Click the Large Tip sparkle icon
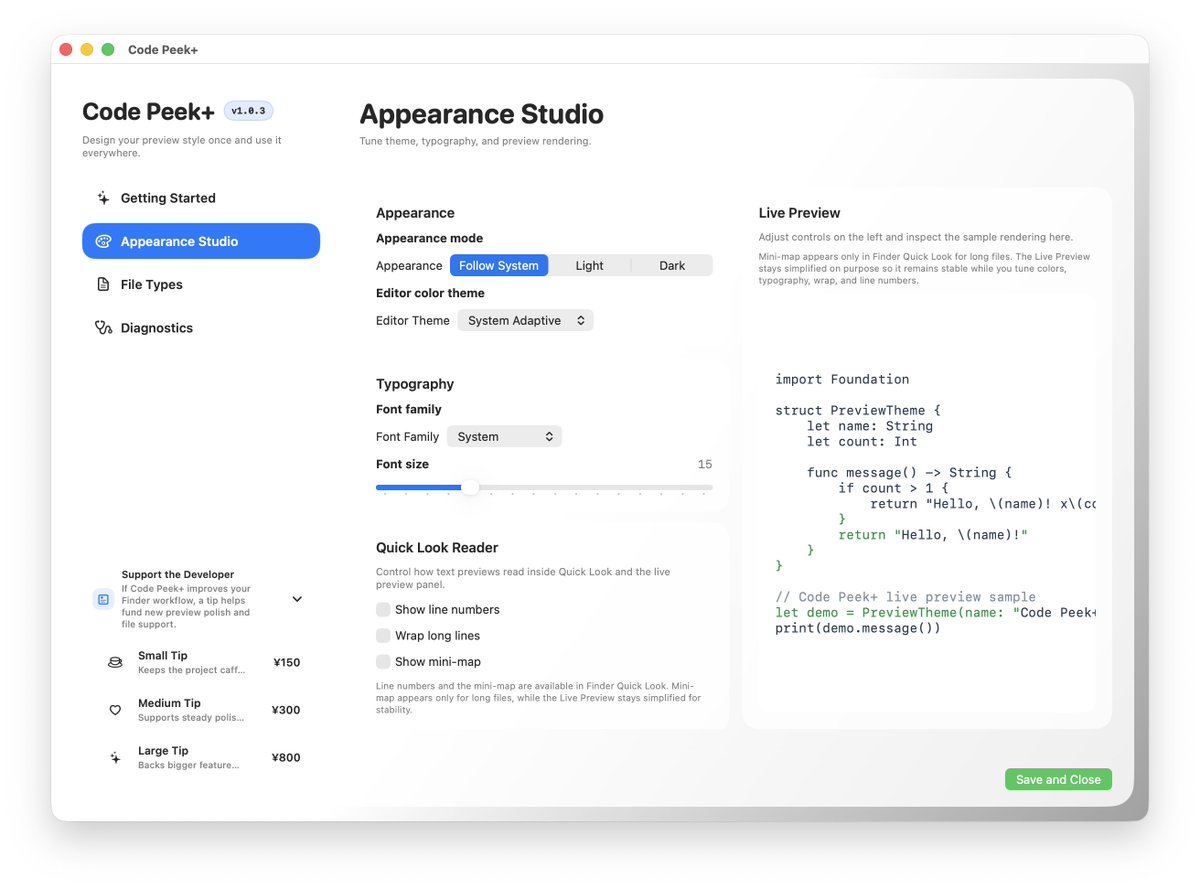Image resolution: width=1200 pixels, height=889 pixels. pyautogui.click(x=115, y=758)
